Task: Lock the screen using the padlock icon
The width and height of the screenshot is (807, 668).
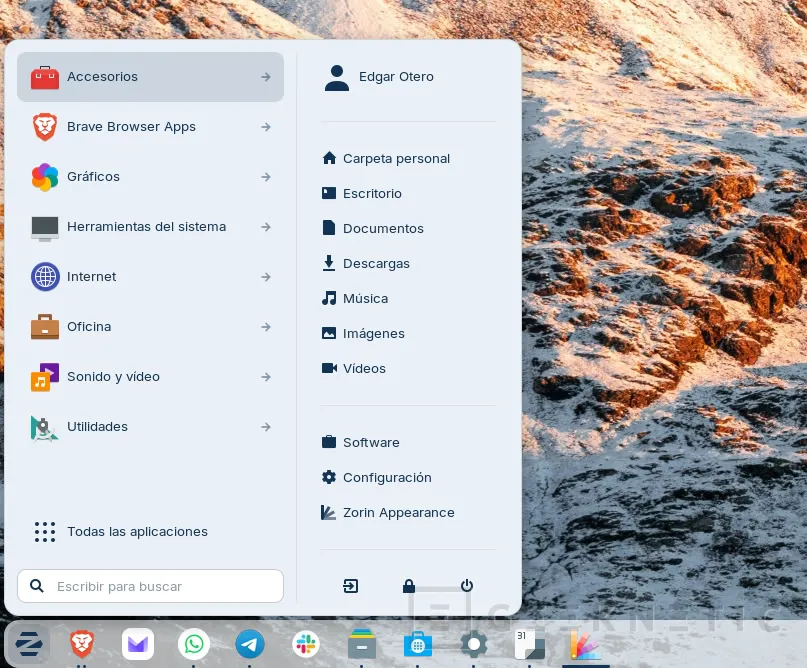Action: [x=409, y=586]
